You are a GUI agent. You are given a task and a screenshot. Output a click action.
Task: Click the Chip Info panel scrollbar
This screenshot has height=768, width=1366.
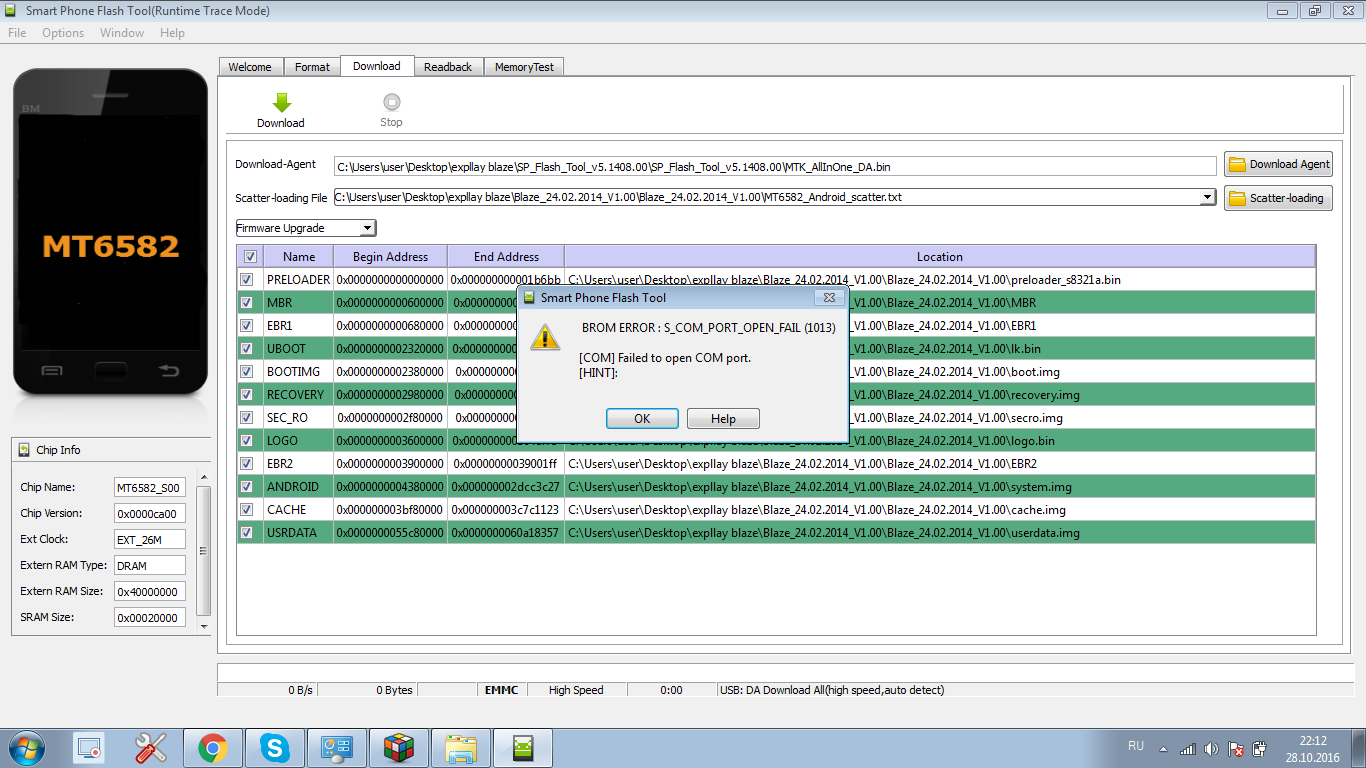205,550
